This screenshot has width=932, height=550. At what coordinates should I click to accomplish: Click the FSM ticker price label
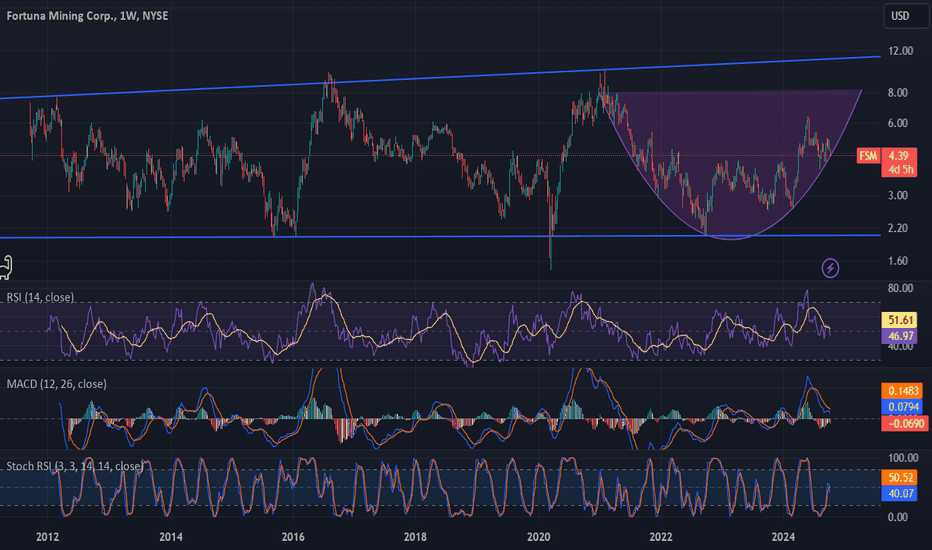click(868, 156)
